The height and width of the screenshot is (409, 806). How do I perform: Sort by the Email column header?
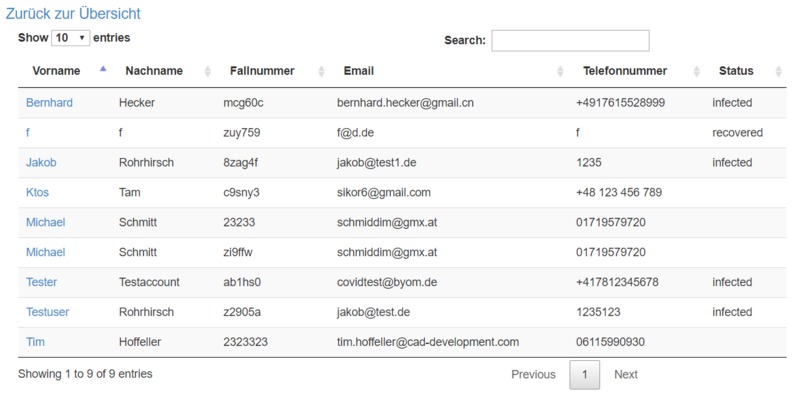point(359,71)
